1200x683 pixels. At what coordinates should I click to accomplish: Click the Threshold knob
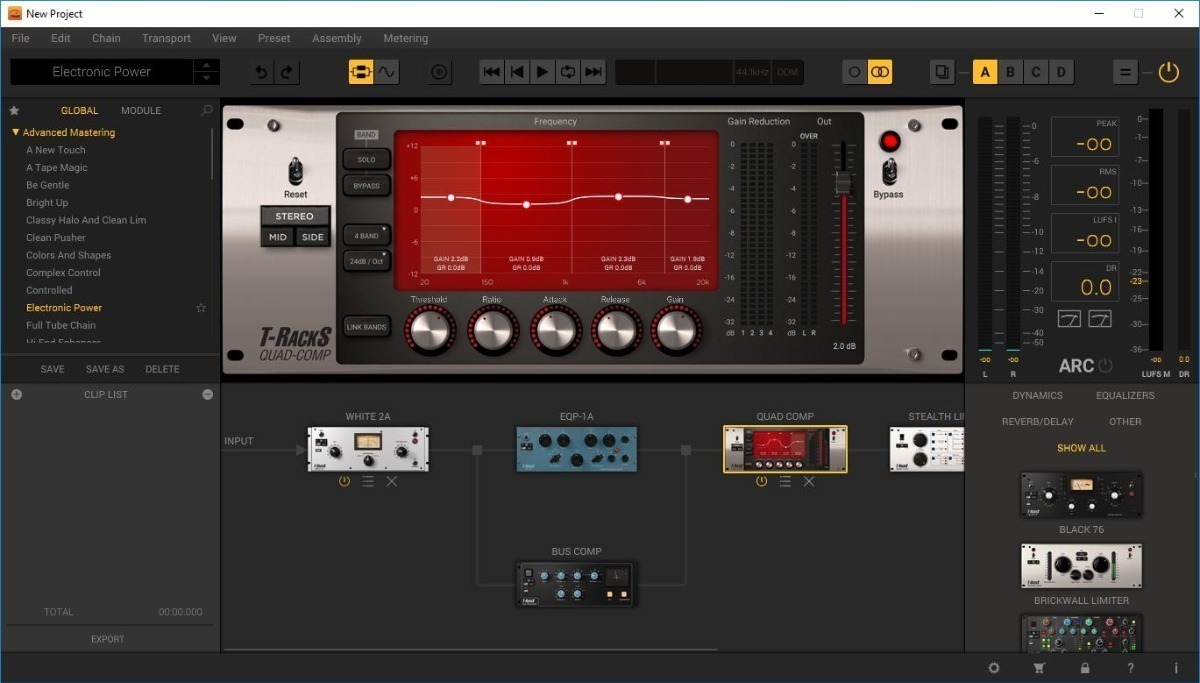pyautogui.click(x=431, y=330)
